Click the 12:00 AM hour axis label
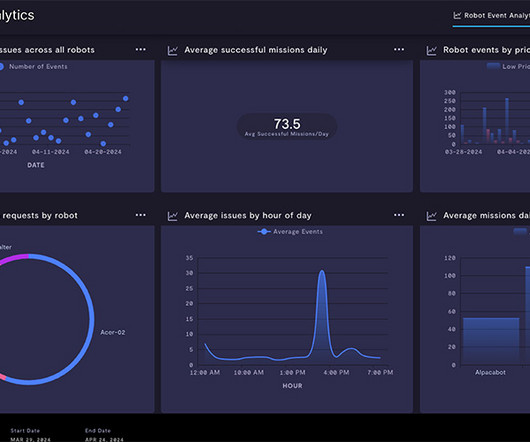The height and width of the screenshot is (442, 530). click(x=205, y=372)
